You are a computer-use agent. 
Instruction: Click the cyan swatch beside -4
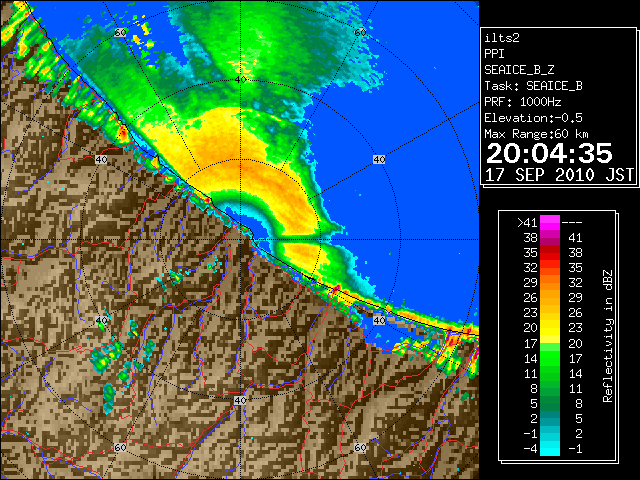(x=550, y=449)
